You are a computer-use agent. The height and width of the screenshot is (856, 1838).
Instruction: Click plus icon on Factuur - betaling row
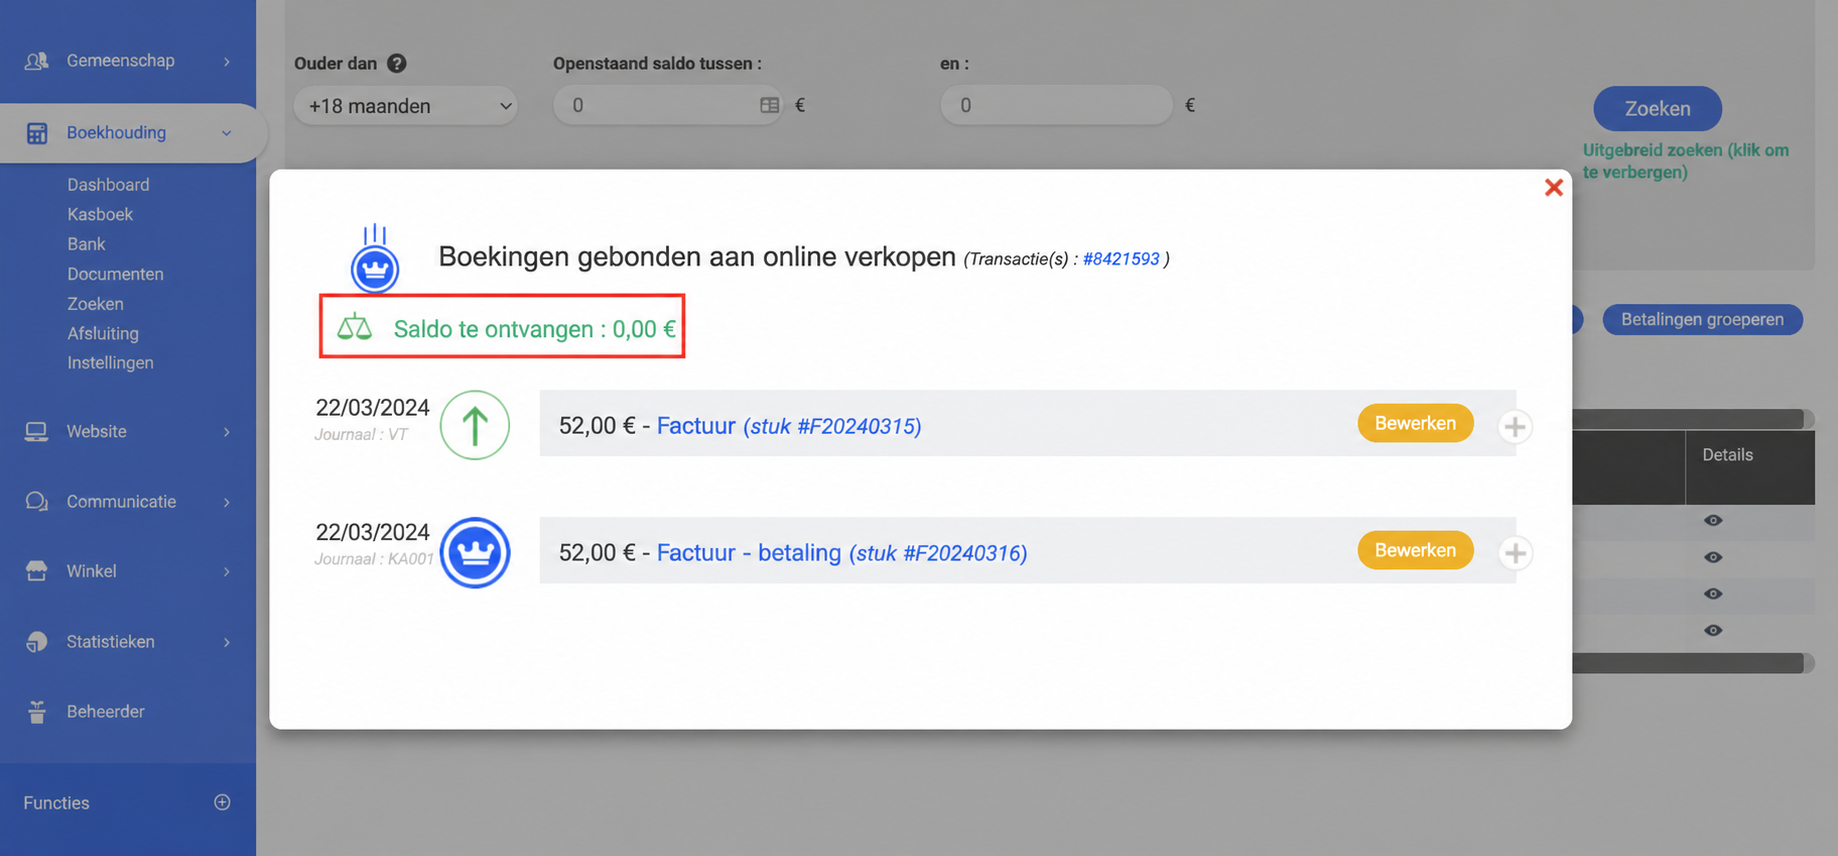1515,552
